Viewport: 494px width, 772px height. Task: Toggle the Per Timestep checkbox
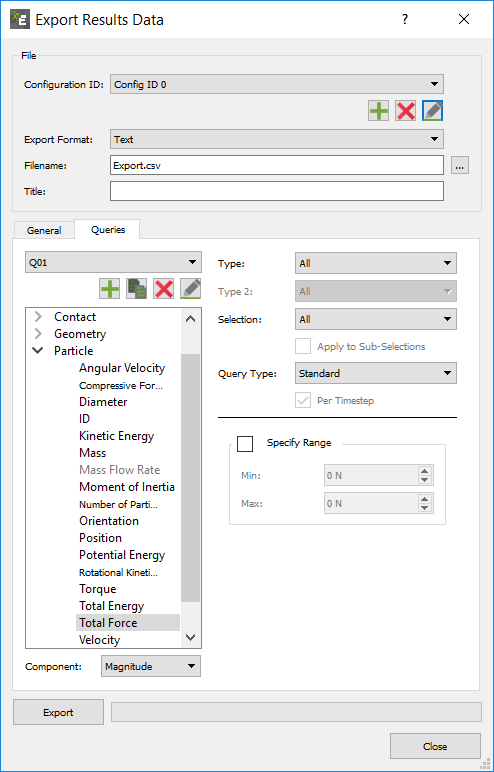303,400
